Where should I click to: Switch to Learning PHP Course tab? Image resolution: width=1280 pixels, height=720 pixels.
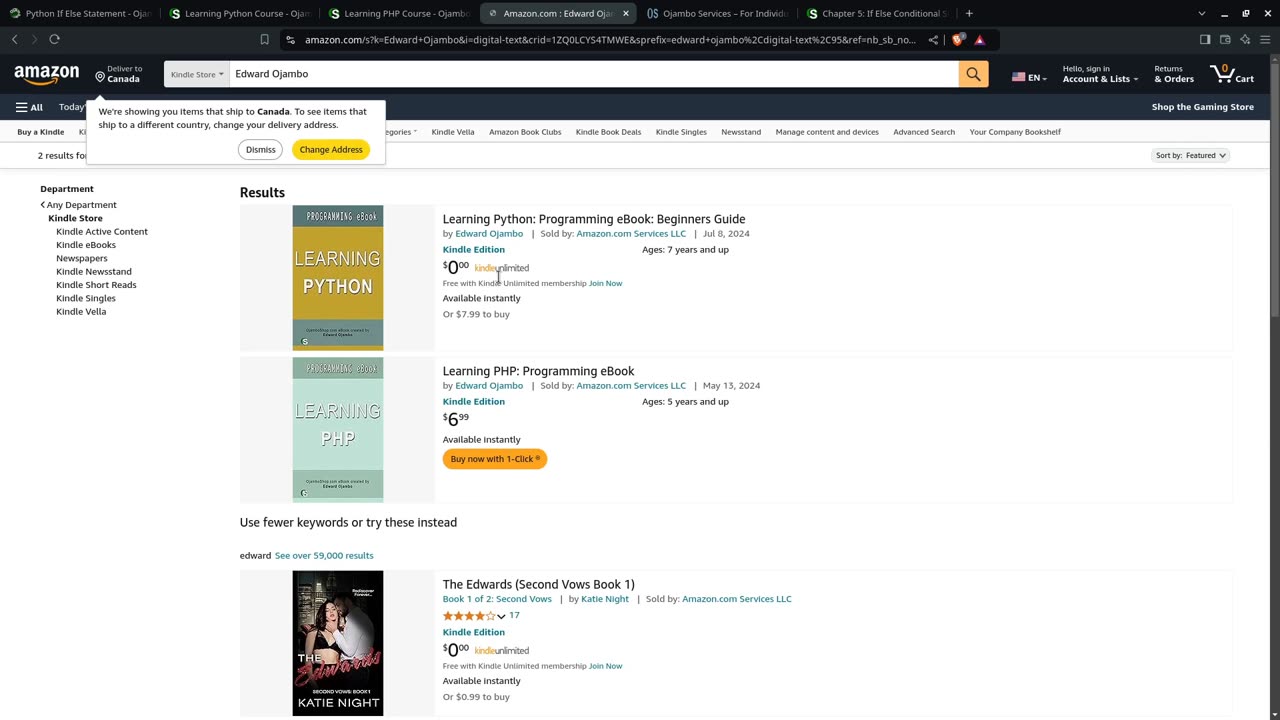pos(398,13)
